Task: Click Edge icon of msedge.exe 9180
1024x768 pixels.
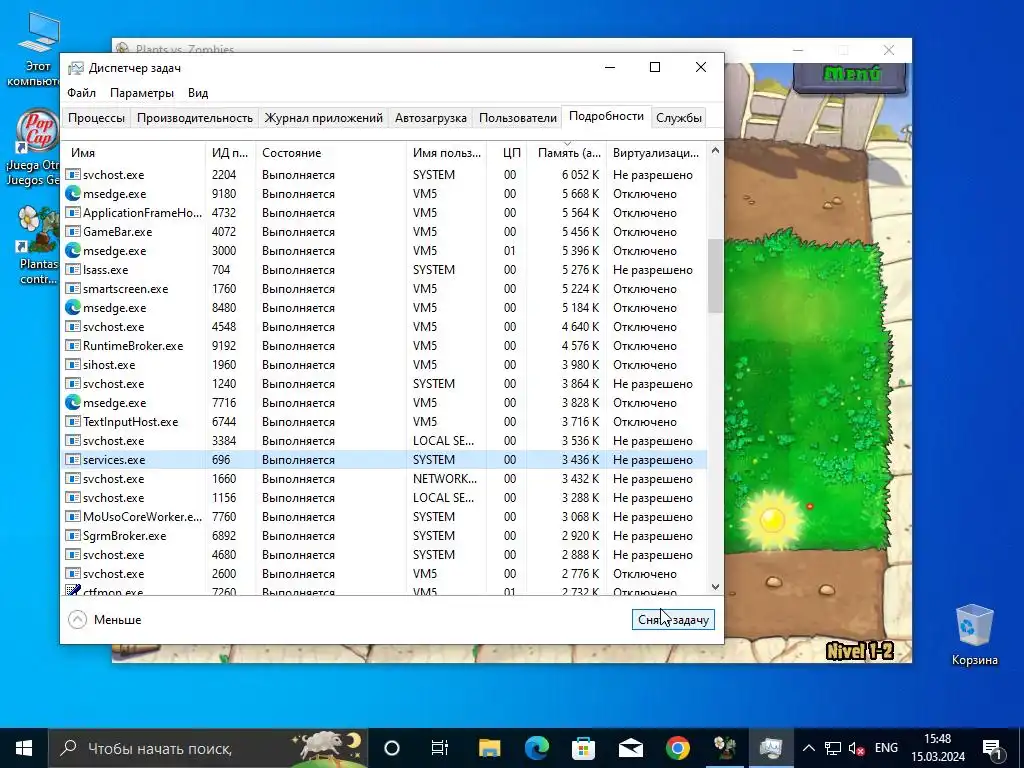Action: [x=73, y=194]
